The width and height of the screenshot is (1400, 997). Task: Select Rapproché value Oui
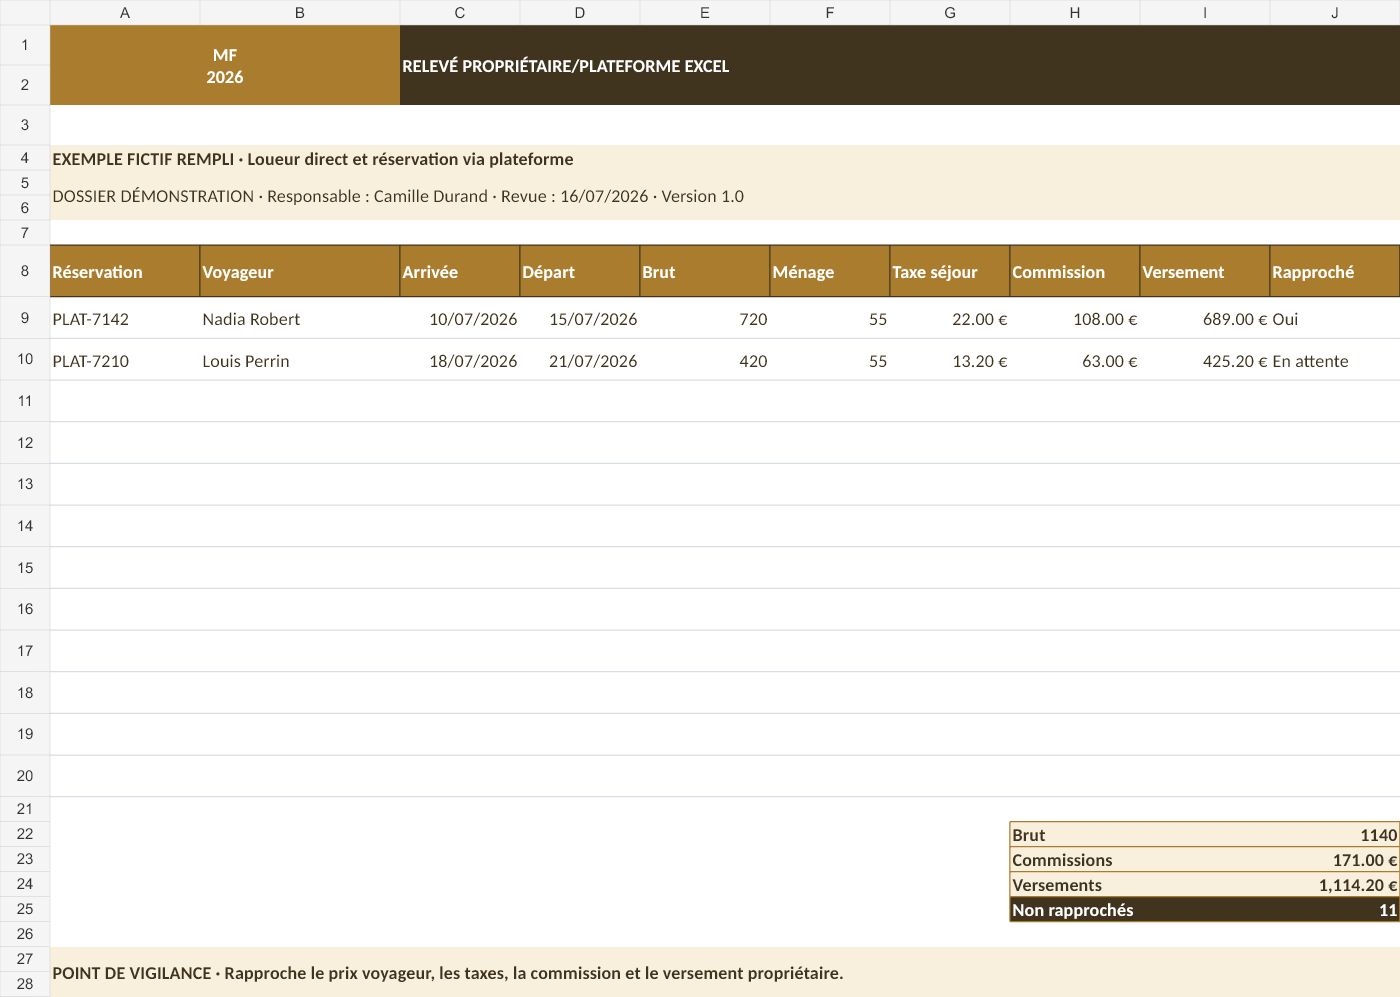pyautogui.click(x=1335, y=319)
